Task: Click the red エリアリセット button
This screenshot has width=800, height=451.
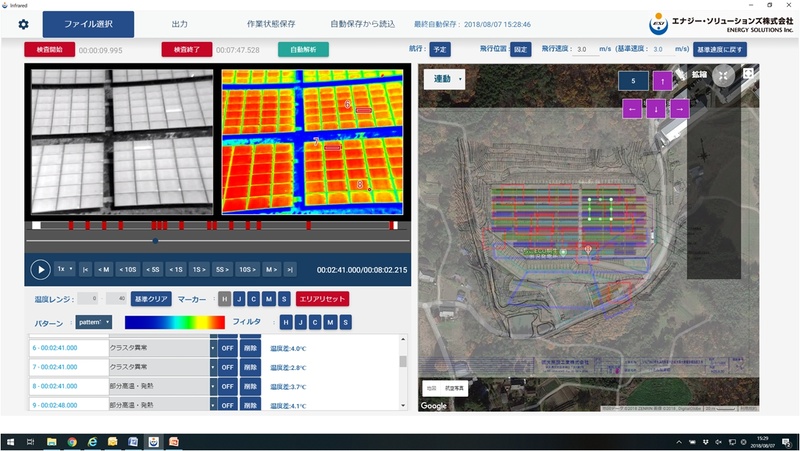Action: 323,299
